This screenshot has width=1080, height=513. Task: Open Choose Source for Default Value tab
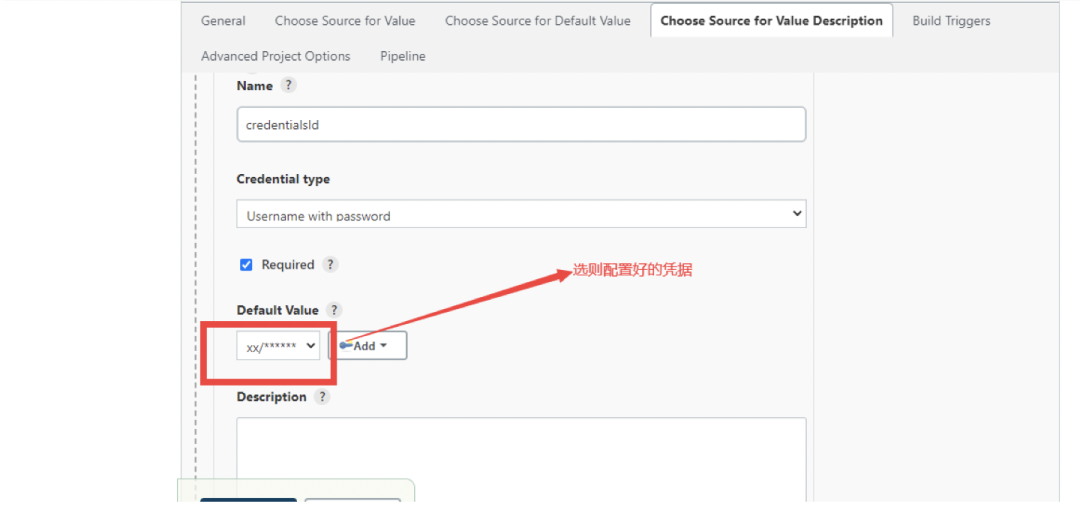(538, 21)
